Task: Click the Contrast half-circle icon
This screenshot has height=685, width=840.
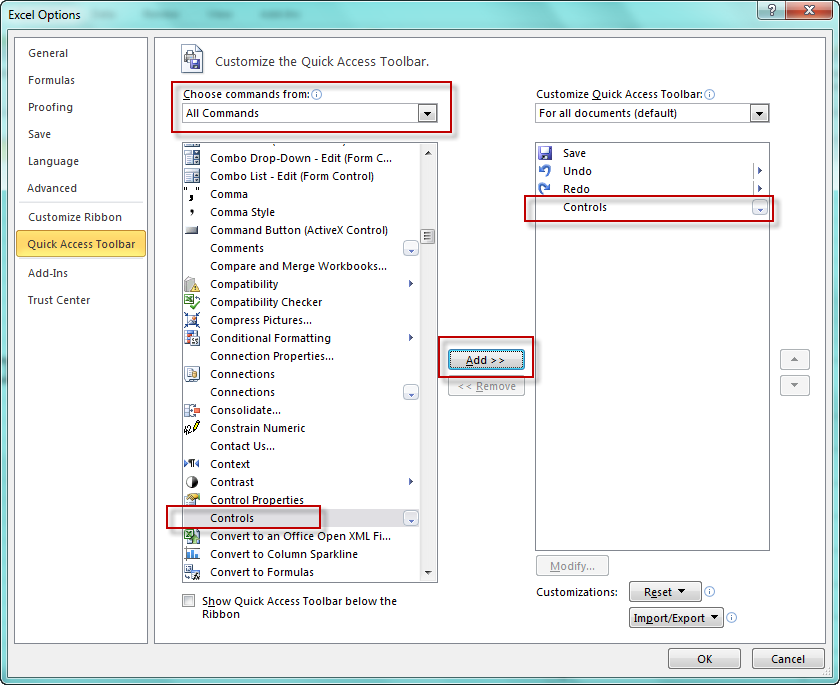Action: click(x=192, y=481)
